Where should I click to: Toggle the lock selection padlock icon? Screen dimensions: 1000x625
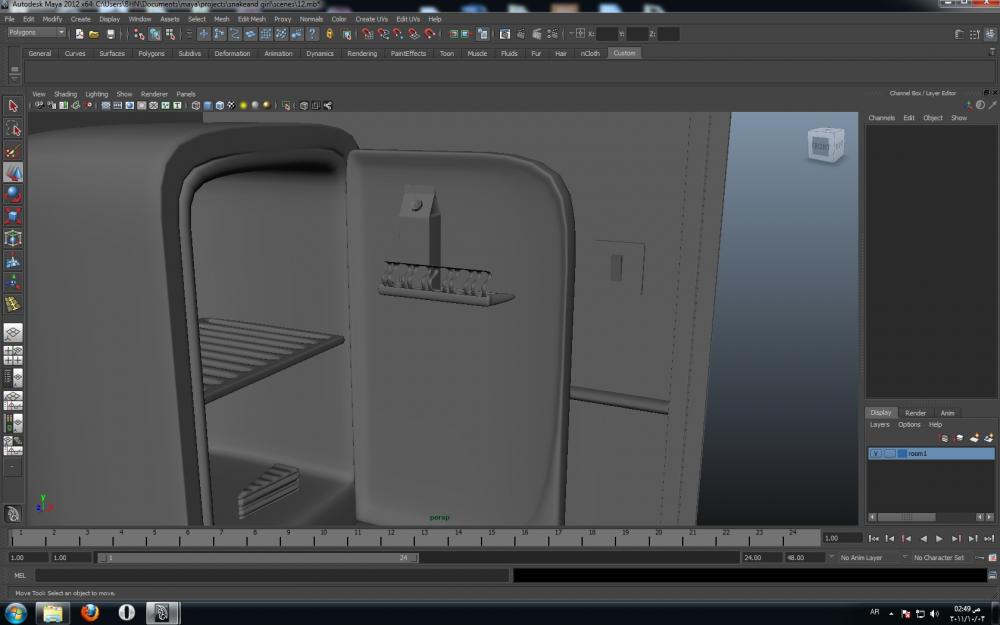pyautogui.click(x=329, y=34)
